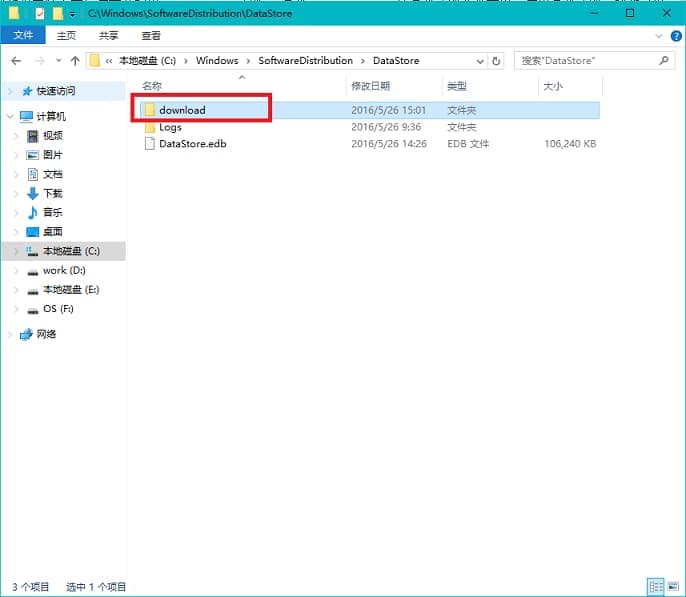
Task: Refresh the DataStore folder view
Action: coord(496,61)
